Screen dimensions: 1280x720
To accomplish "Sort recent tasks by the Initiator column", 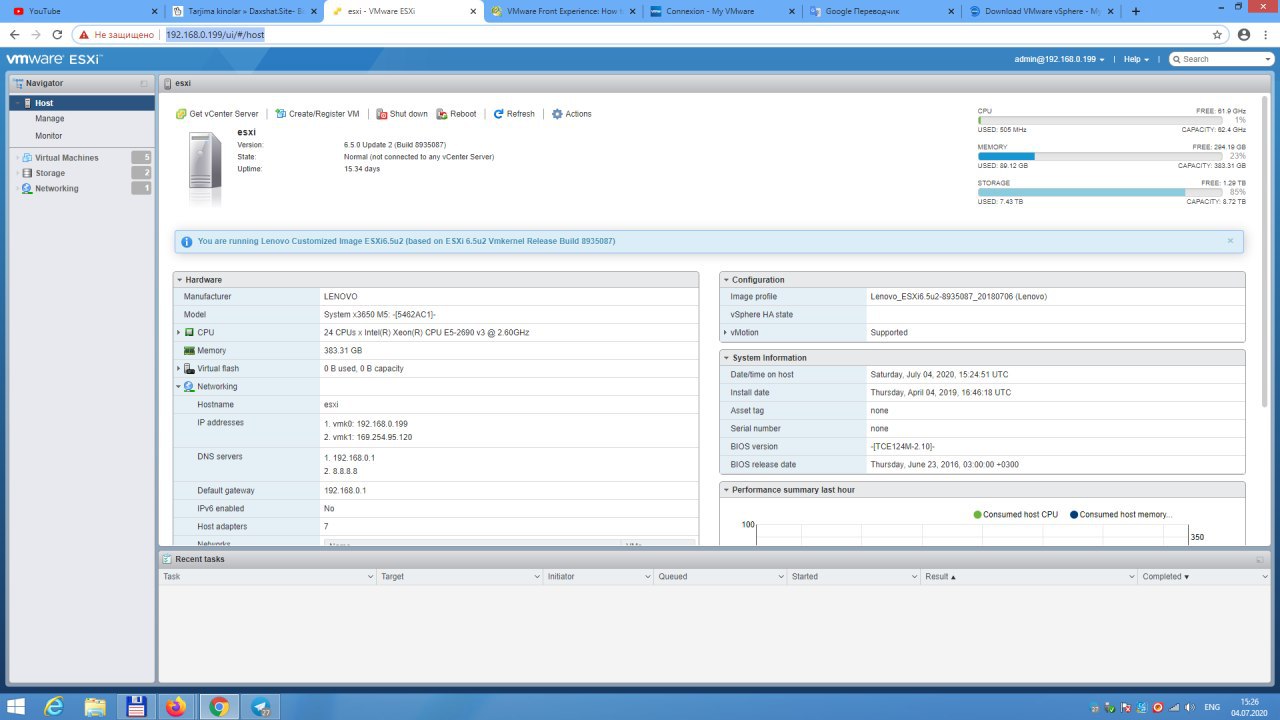I will [598, 577].
